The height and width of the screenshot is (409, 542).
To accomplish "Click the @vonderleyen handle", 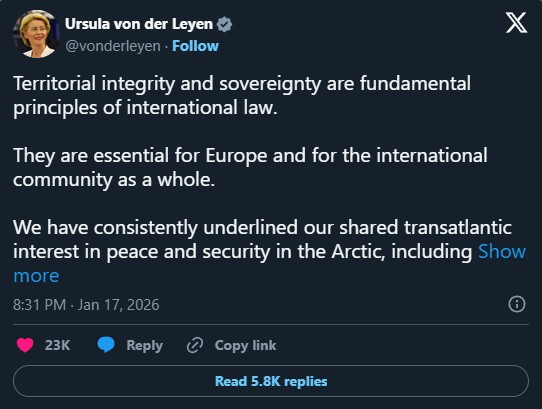I will [x=113, y=46].
